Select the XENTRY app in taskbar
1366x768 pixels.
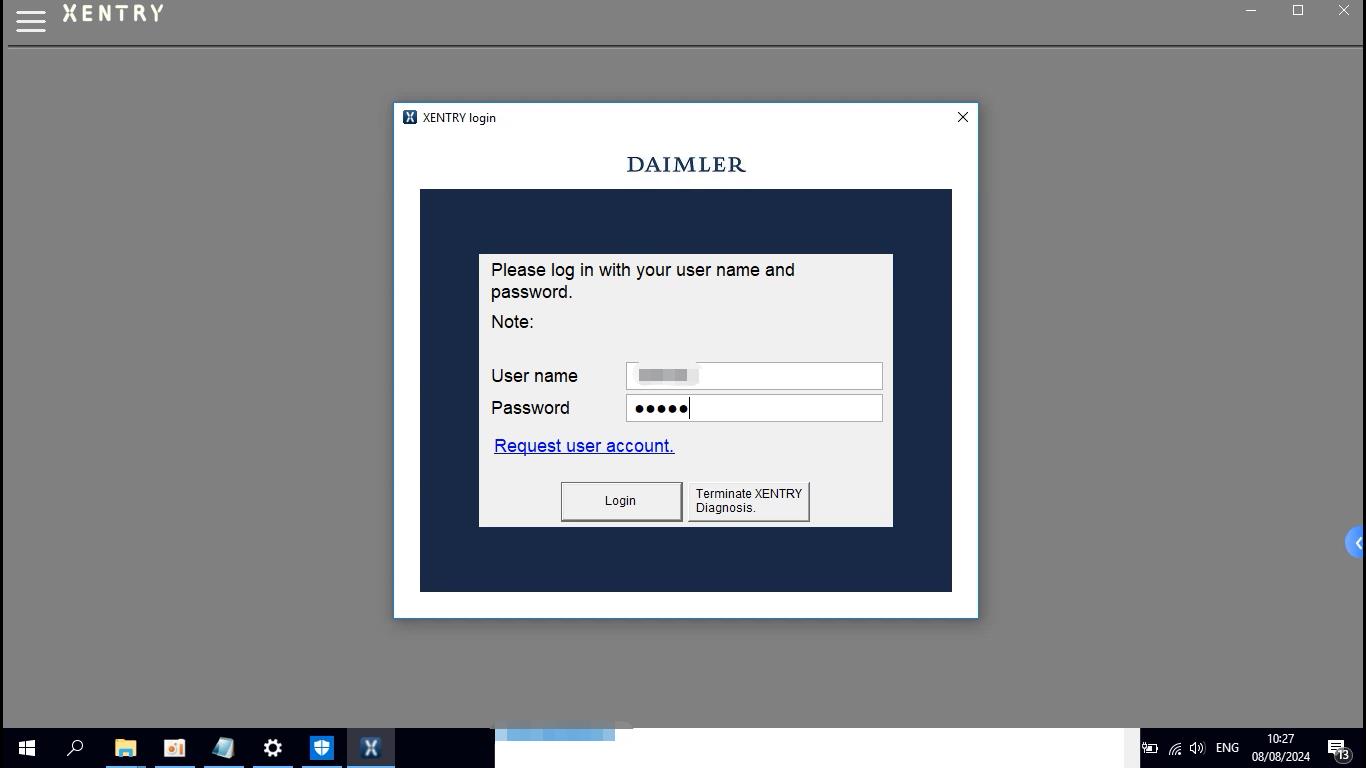coord(371,748)
